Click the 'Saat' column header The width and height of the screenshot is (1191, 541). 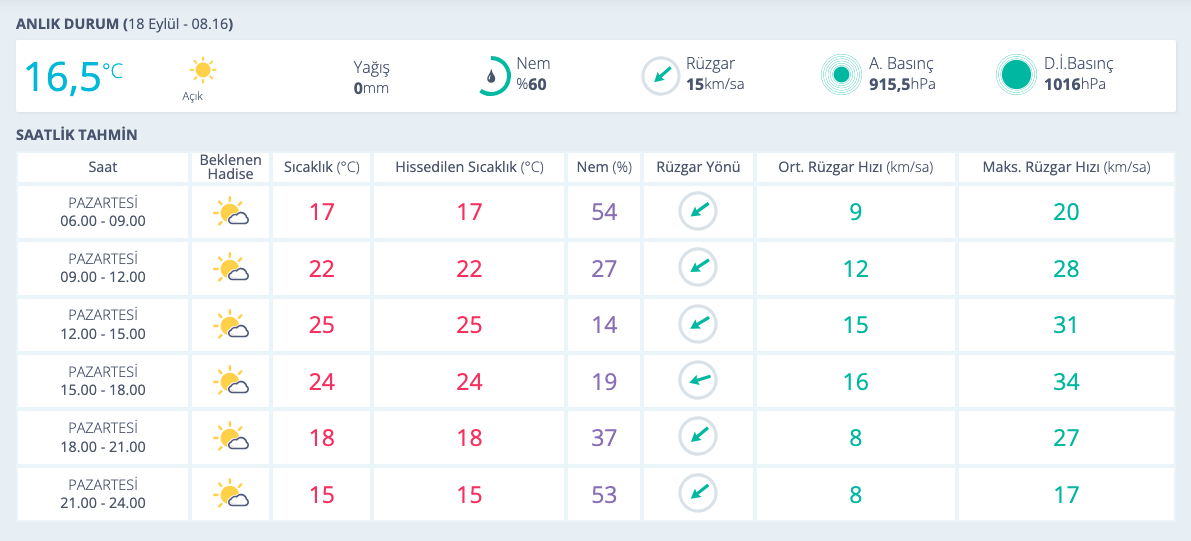pyautogui.click(x=102, y=167)
